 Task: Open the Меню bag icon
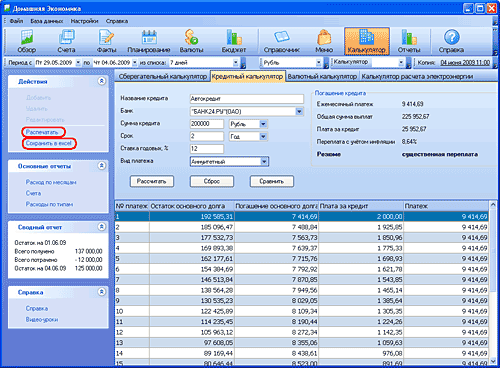pyautogui.click(x=324, y=41)
